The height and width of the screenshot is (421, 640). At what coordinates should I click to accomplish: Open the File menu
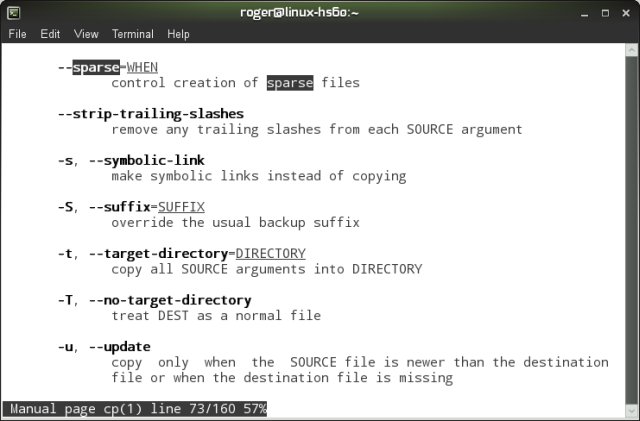point(17,34)
